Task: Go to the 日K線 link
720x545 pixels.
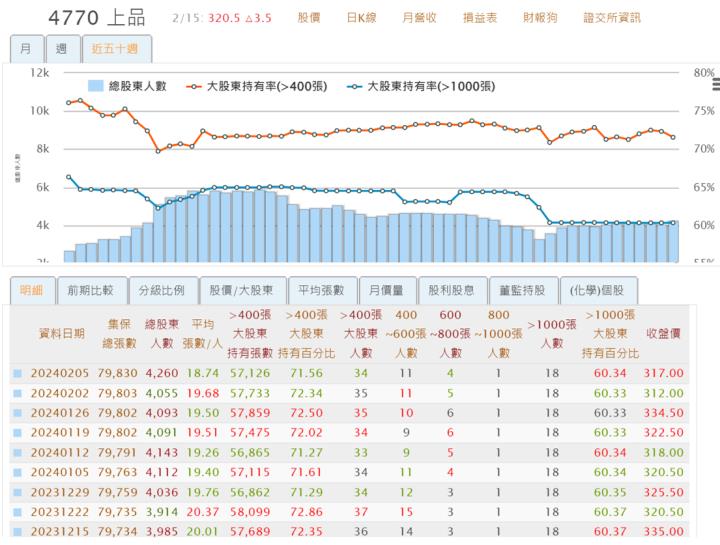Action: [361, 18]
